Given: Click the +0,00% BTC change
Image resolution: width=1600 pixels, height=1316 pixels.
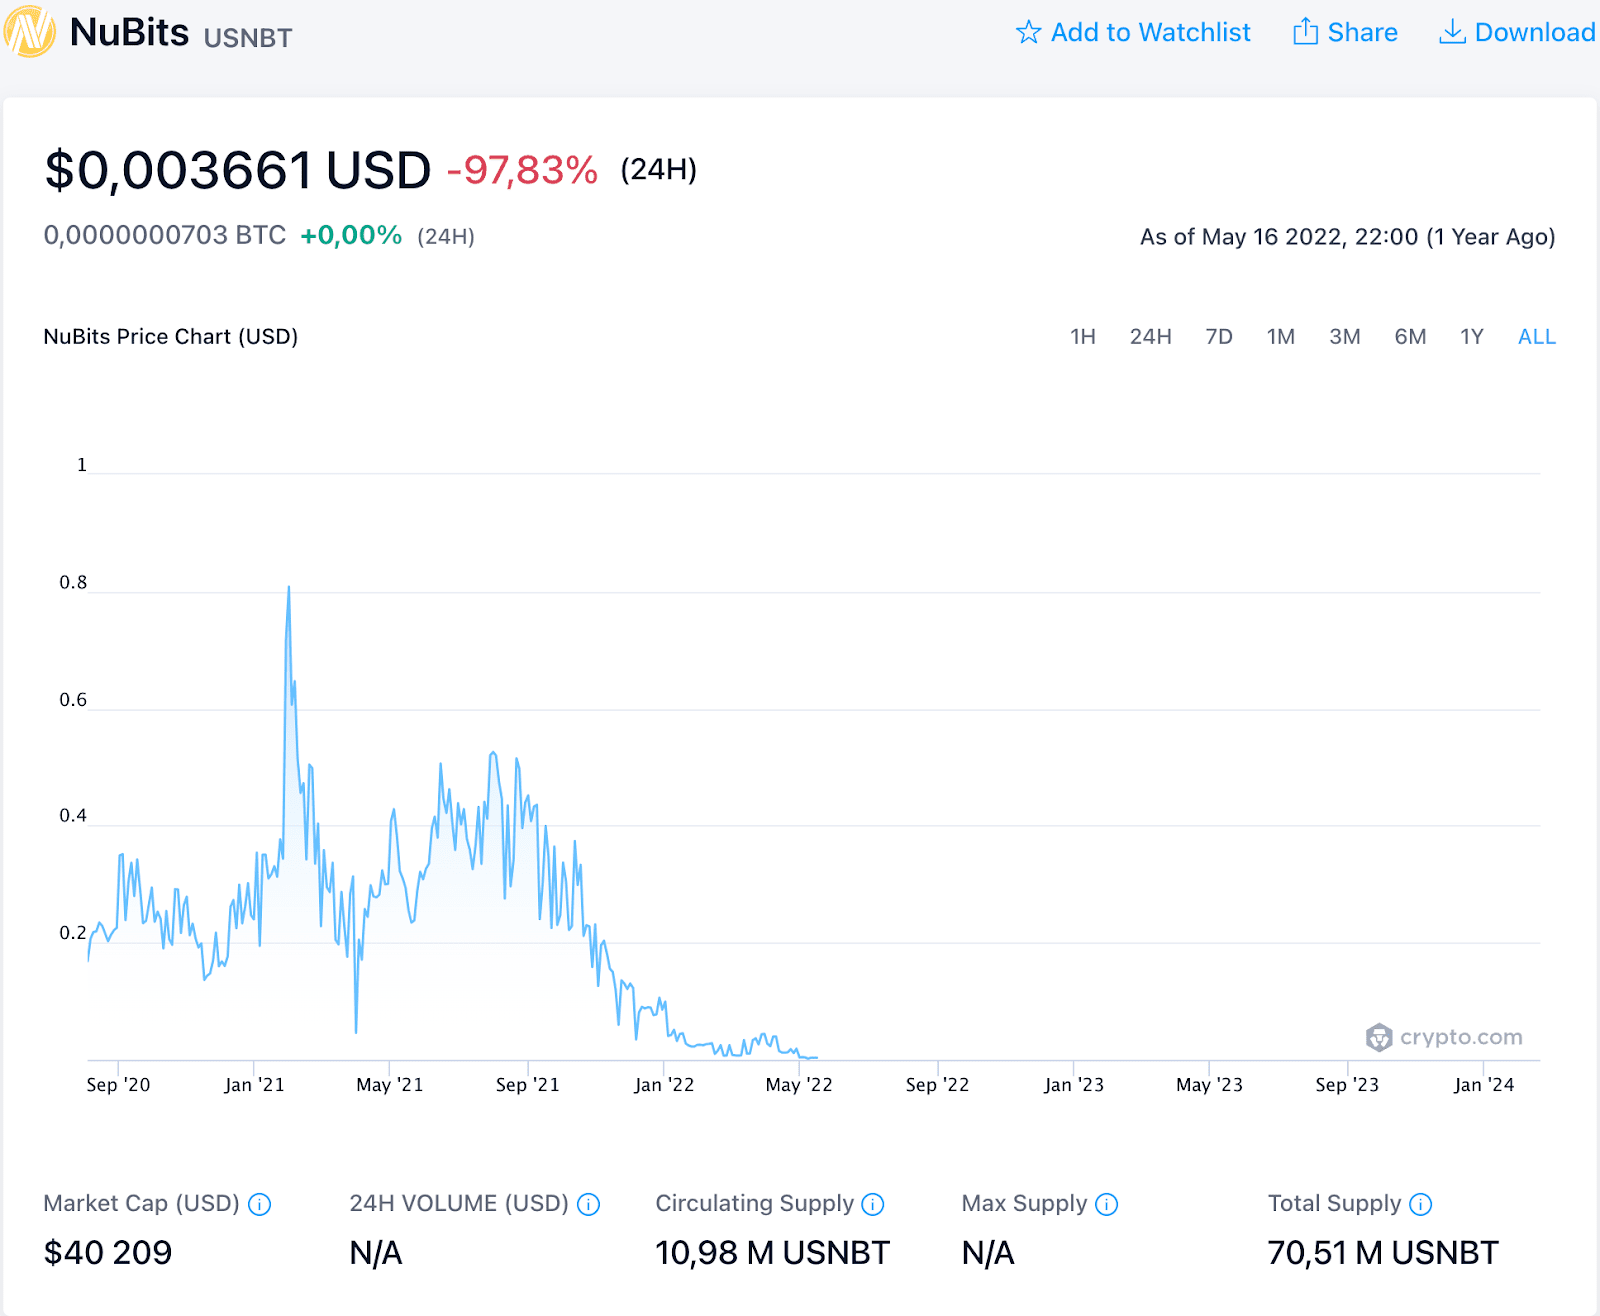Looking at the screenshot, I should [x=351, y=236].
